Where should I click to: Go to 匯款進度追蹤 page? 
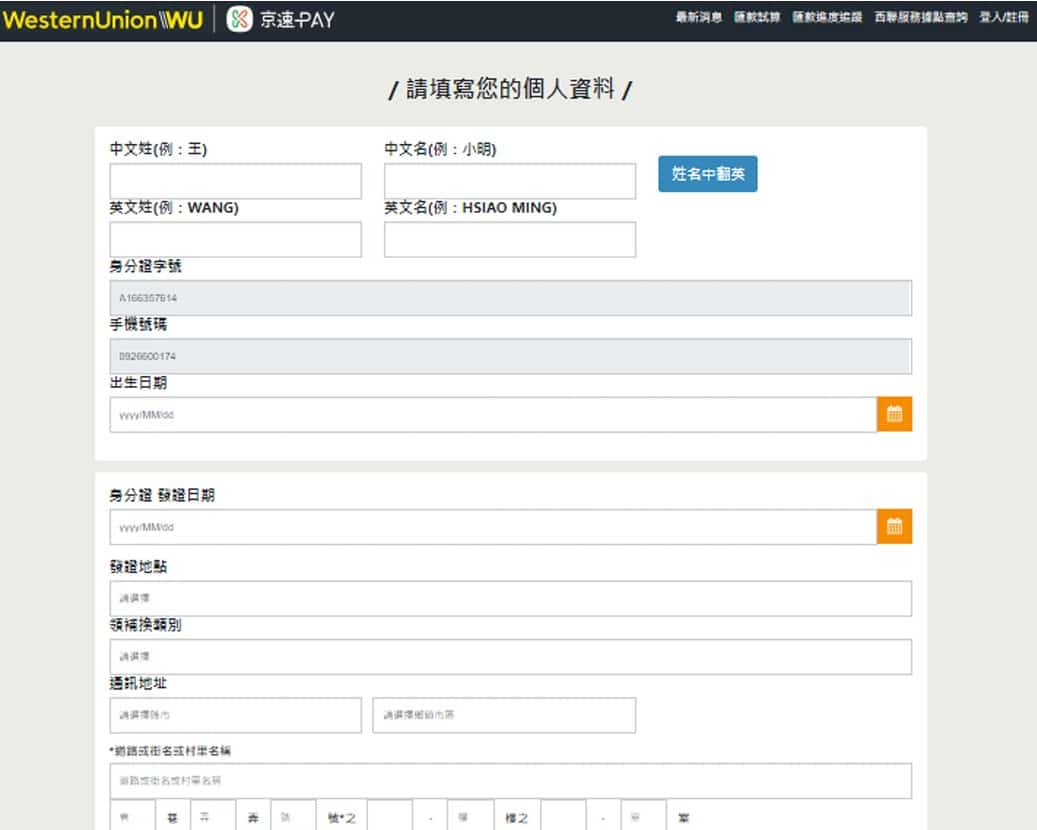[x=827, y=18]
